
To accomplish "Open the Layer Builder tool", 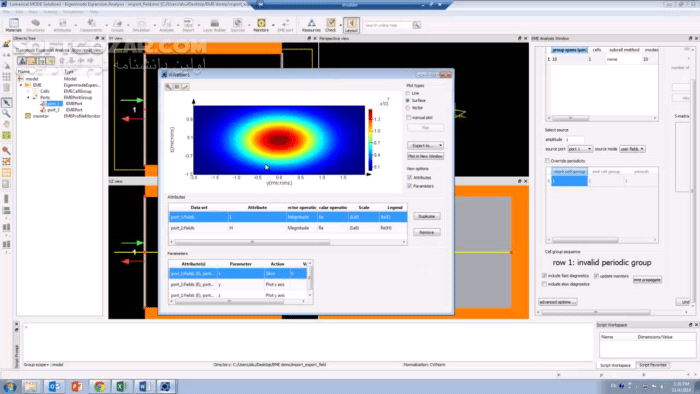I will [214, 25].
